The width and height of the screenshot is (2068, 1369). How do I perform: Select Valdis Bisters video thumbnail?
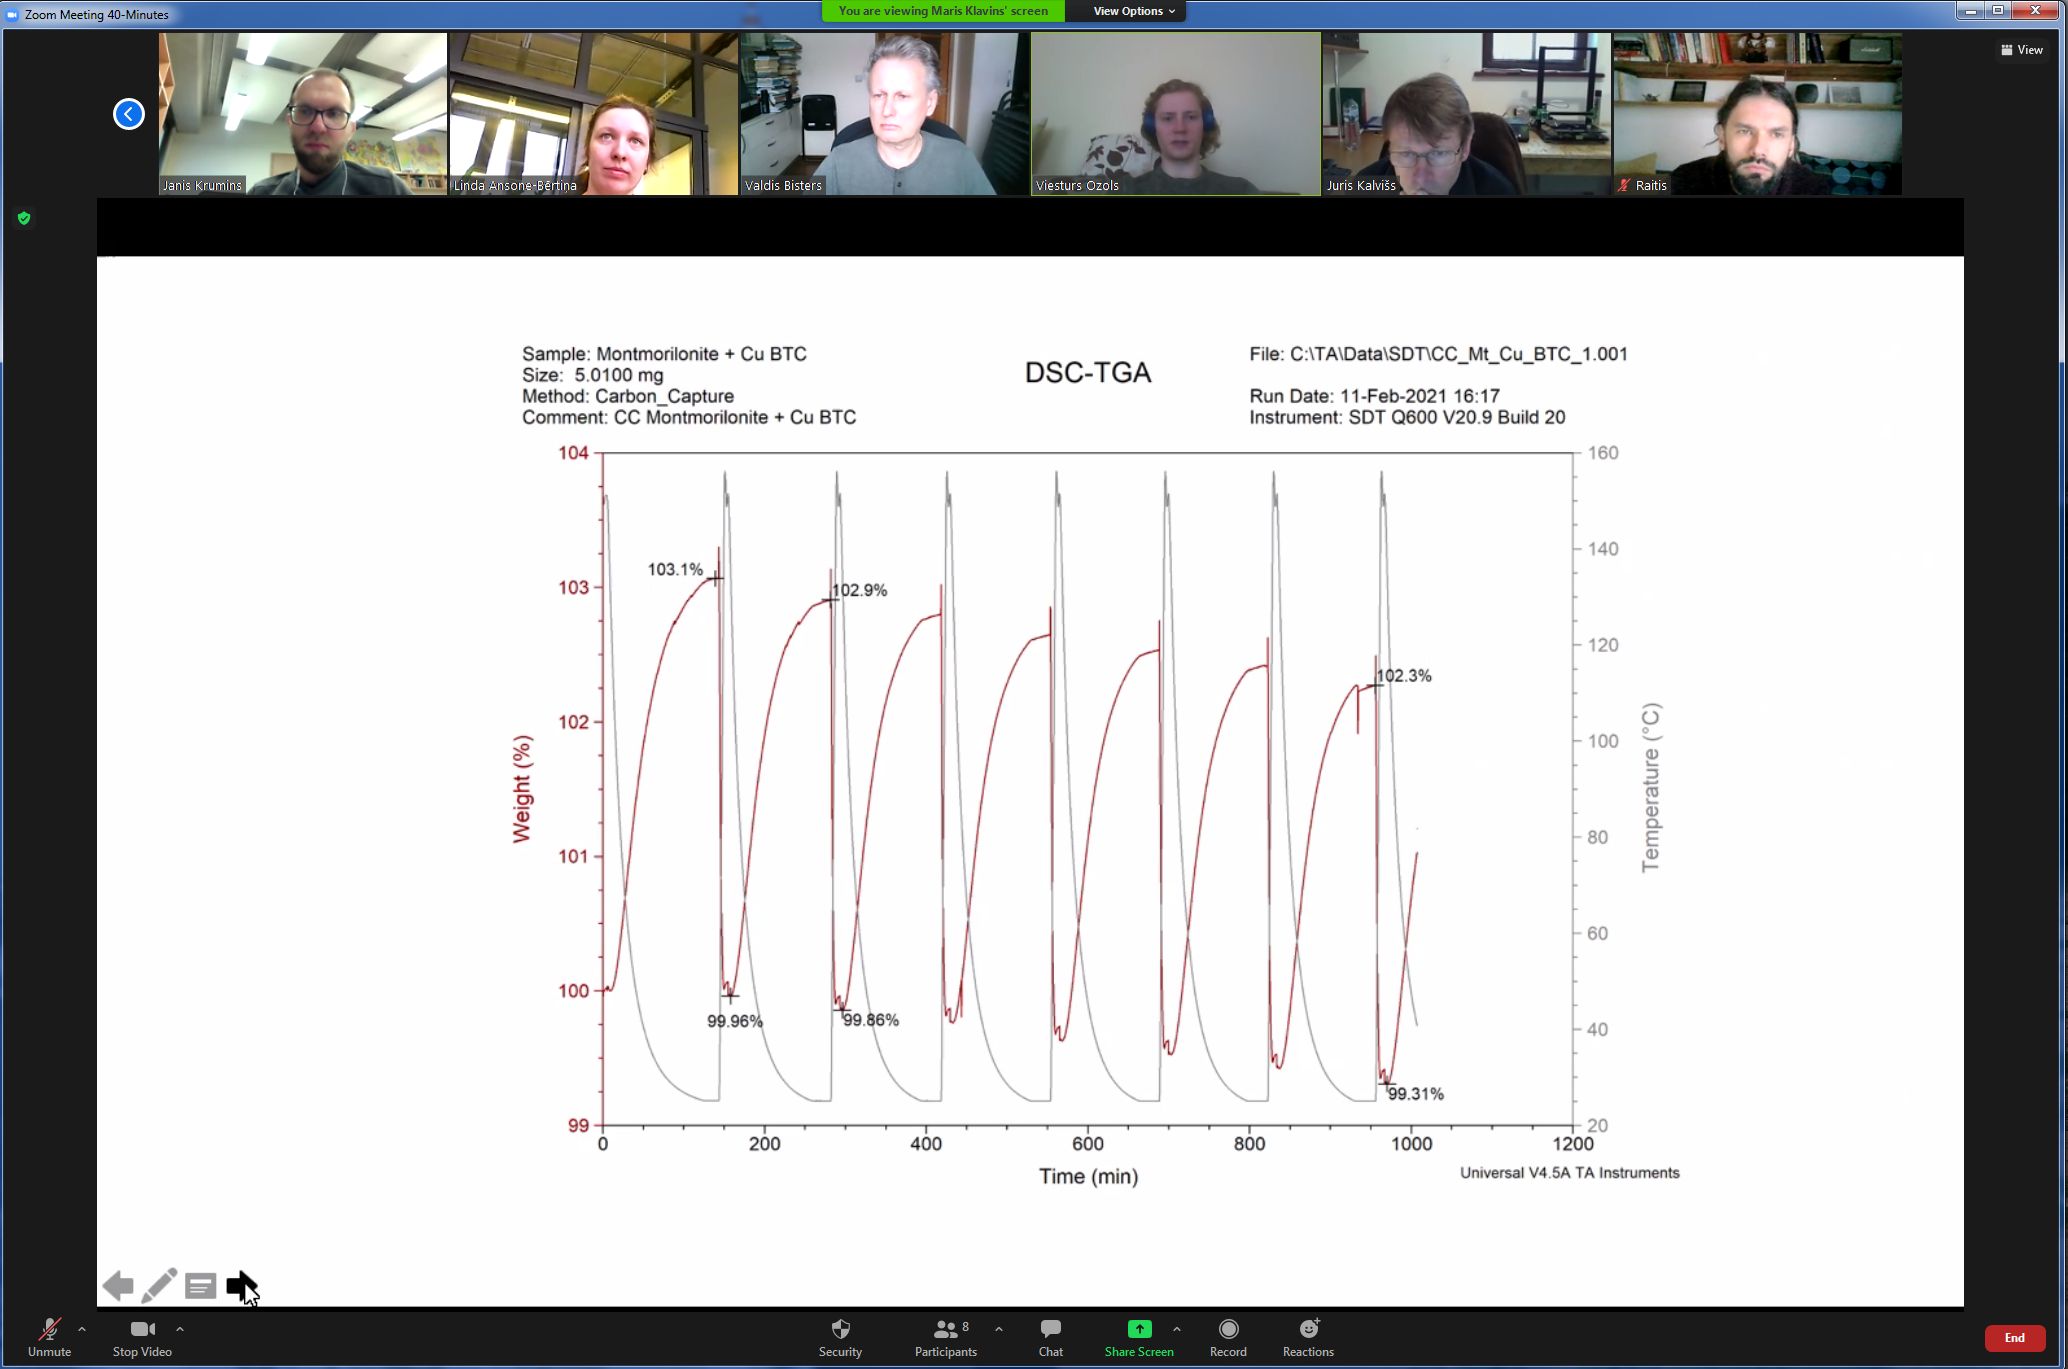(884, 113)
